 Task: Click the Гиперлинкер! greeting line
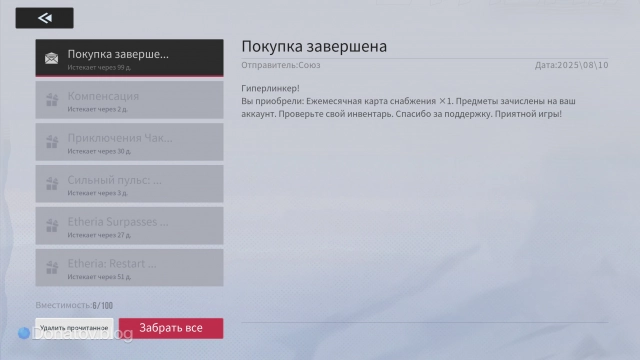[x=270, y=88]
